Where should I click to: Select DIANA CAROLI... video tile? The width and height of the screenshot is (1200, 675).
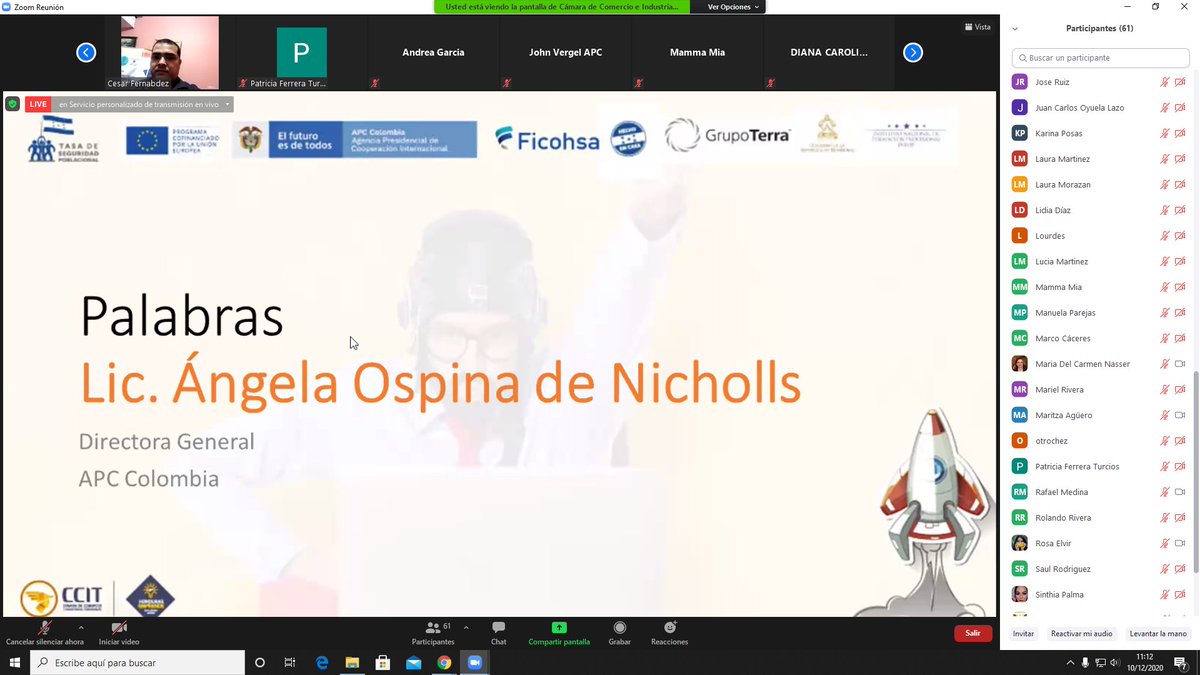829,53
